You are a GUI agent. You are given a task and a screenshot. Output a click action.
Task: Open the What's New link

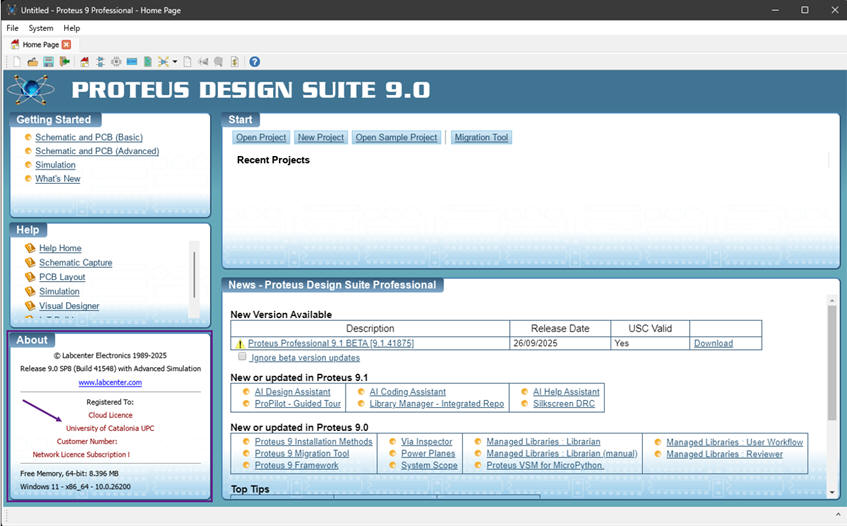point(58,179)
